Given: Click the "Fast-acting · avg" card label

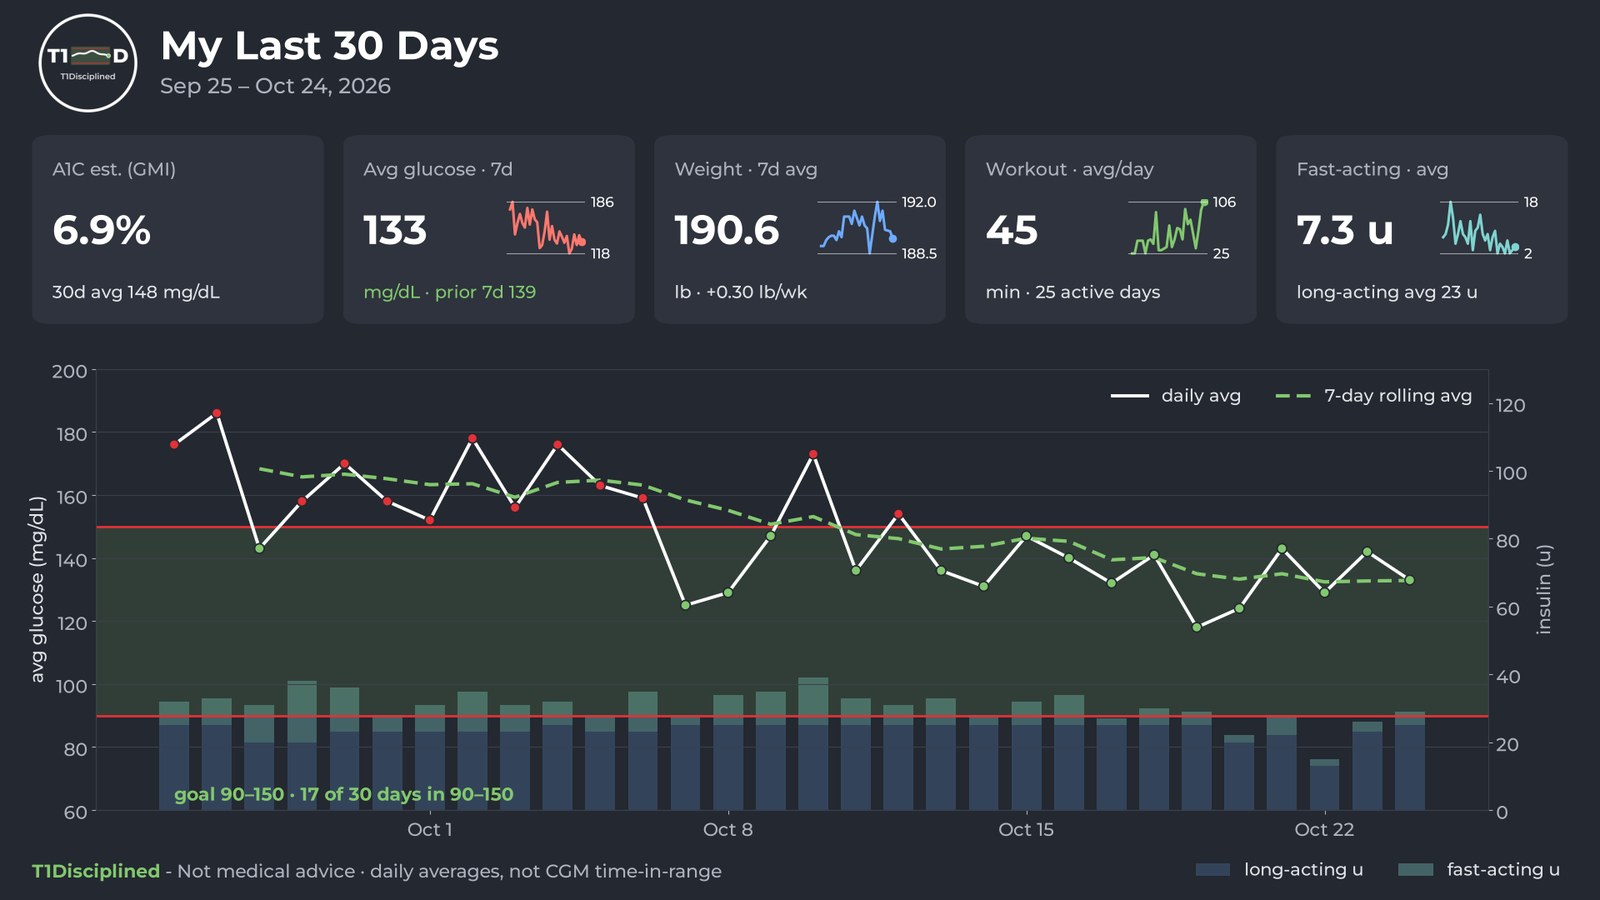Looking at the screenshot, I should [x=1373, y=169].
